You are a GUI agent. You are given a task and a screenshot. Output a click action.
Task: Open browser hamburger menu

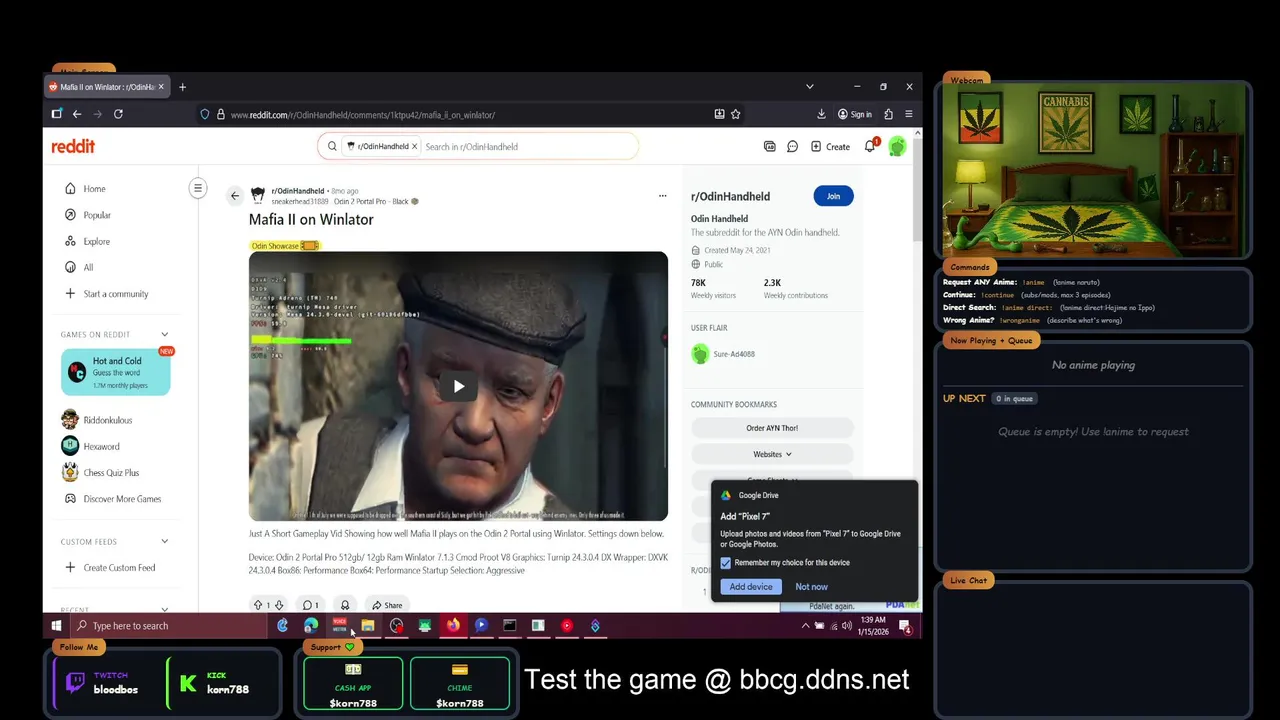[908, 114]
